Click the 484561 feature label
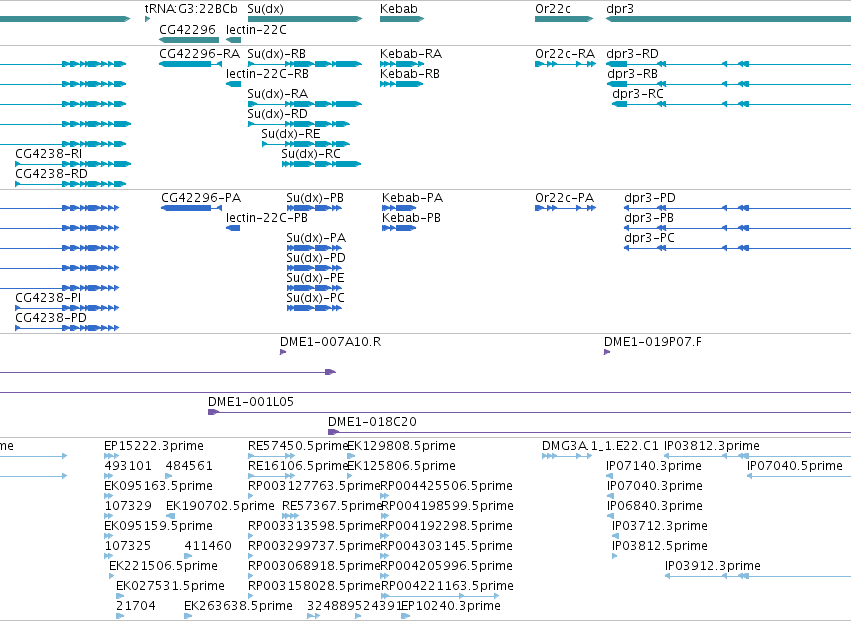This screenshot has width=851, height=621. coord(189,466)
